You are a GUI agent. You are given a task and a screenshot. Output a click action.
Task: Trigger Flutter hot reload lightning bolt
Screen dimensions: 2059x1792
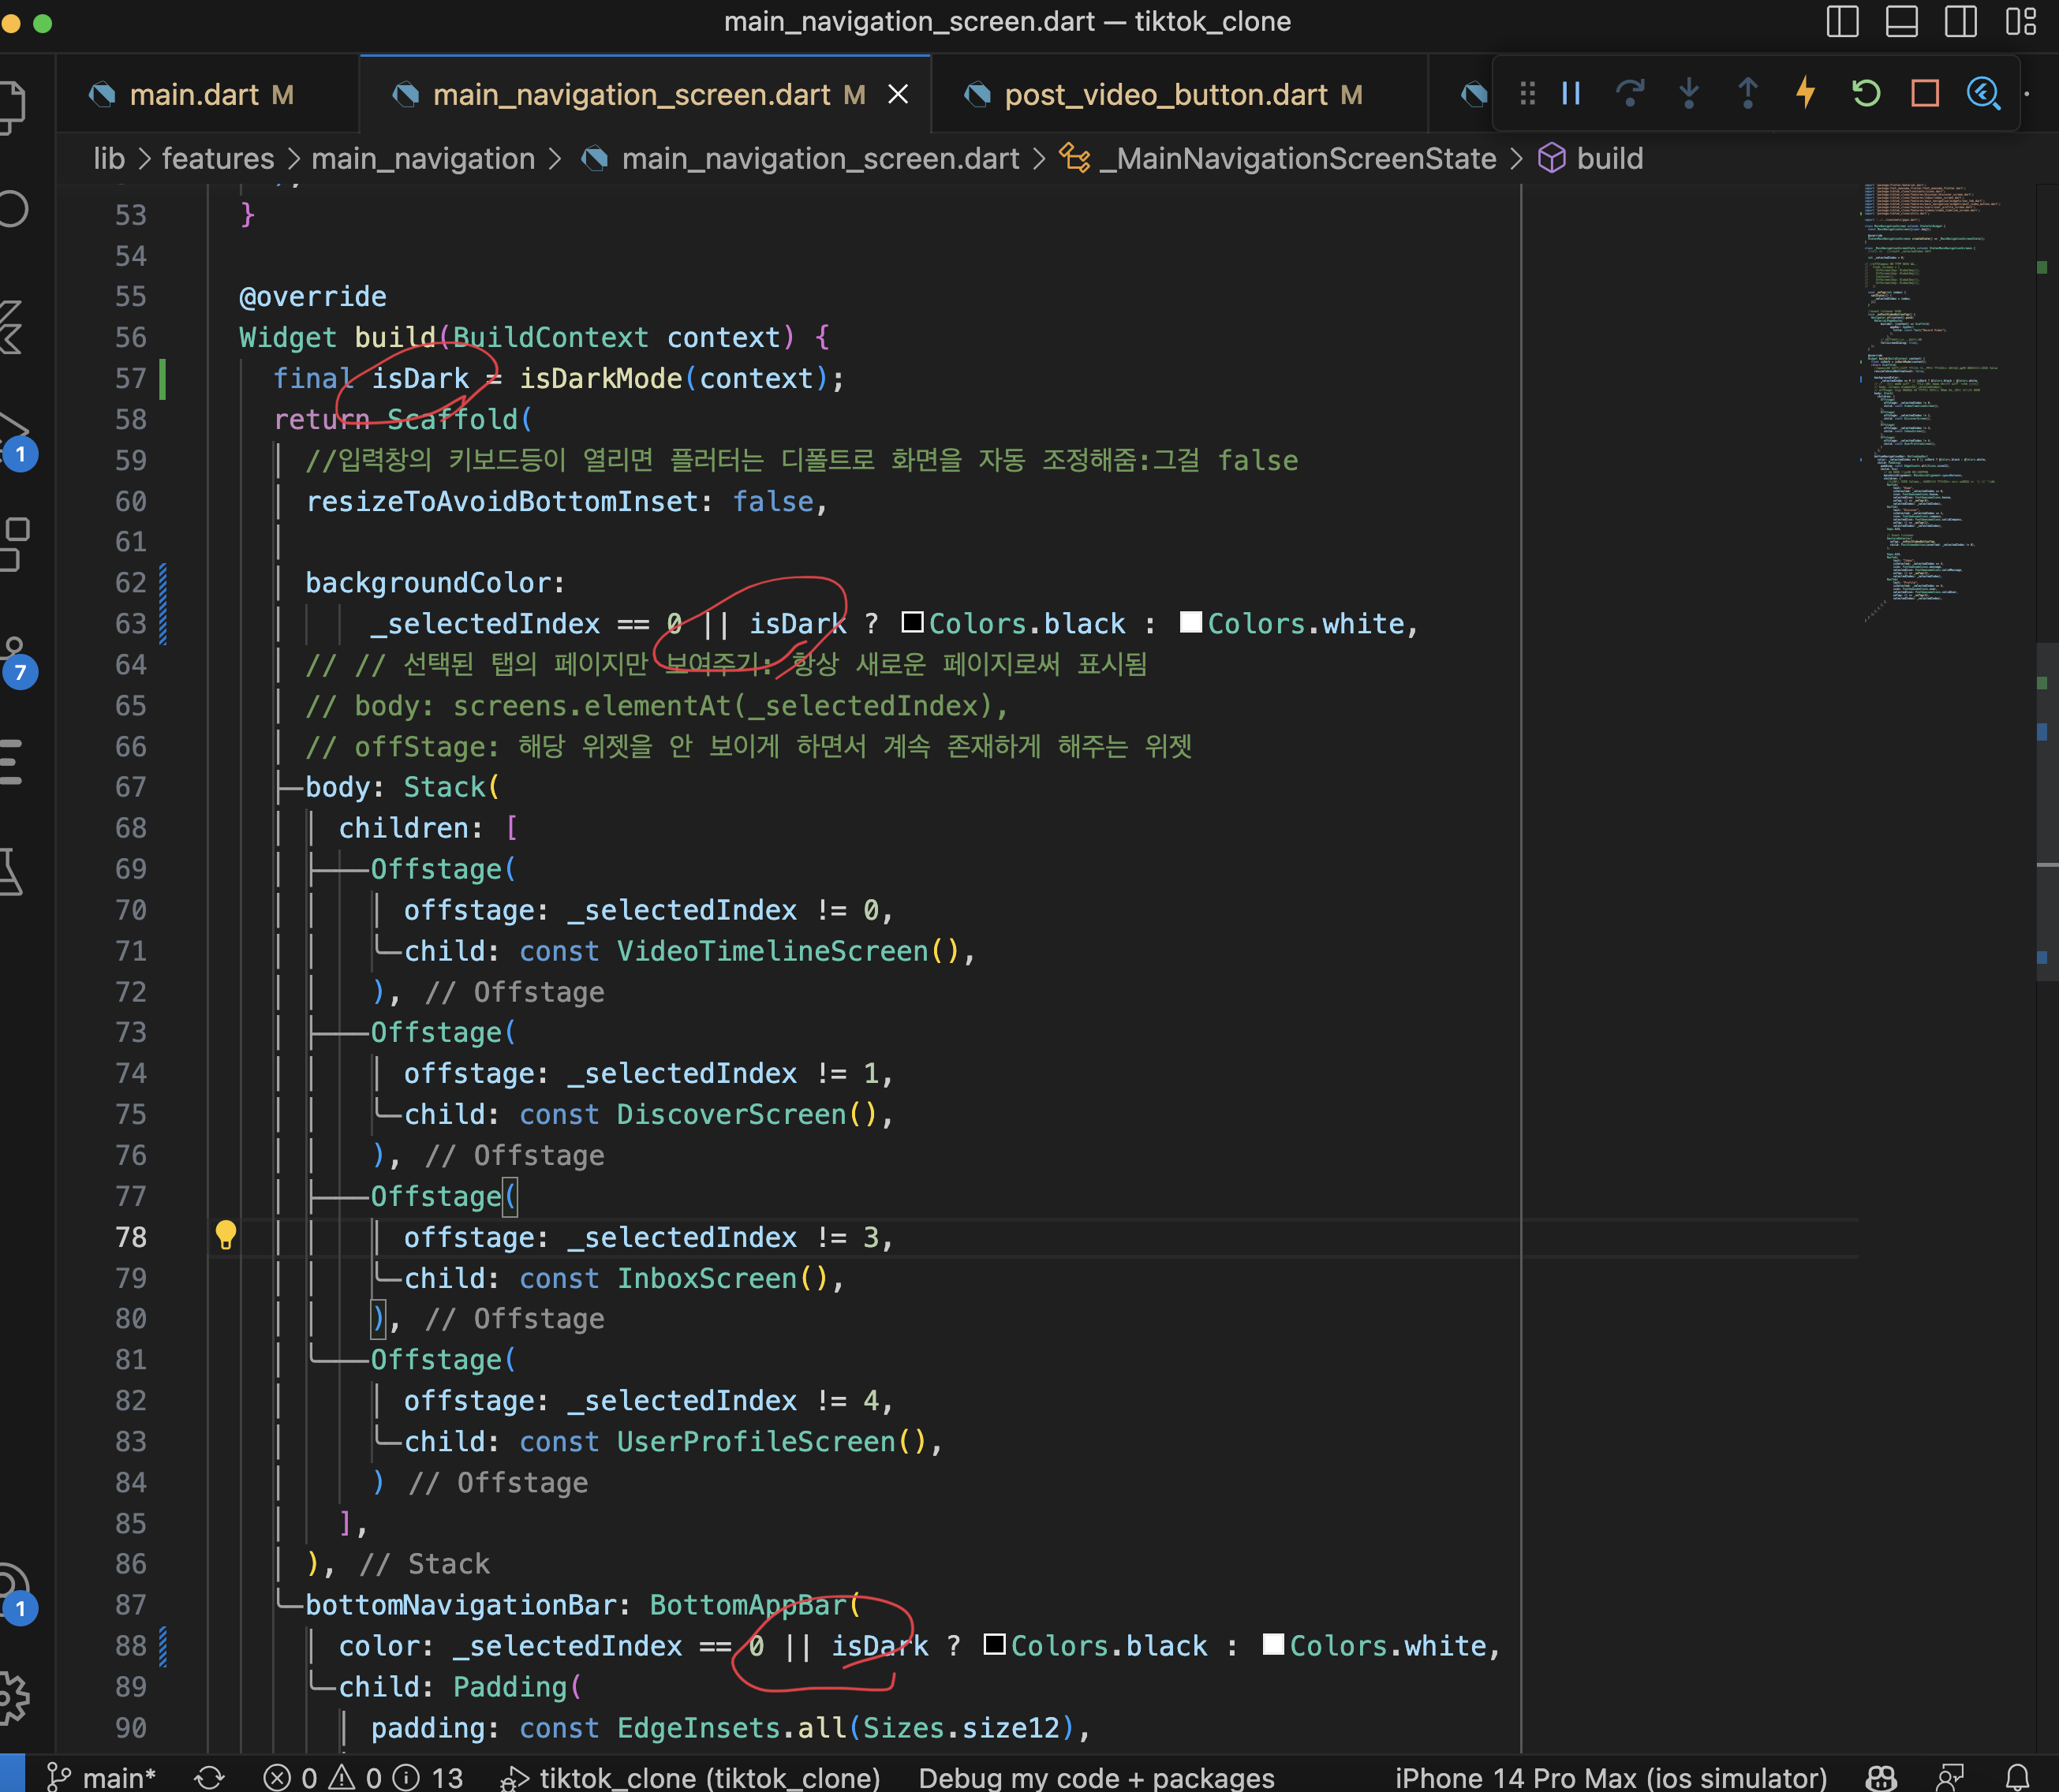tap(1806, 93)
